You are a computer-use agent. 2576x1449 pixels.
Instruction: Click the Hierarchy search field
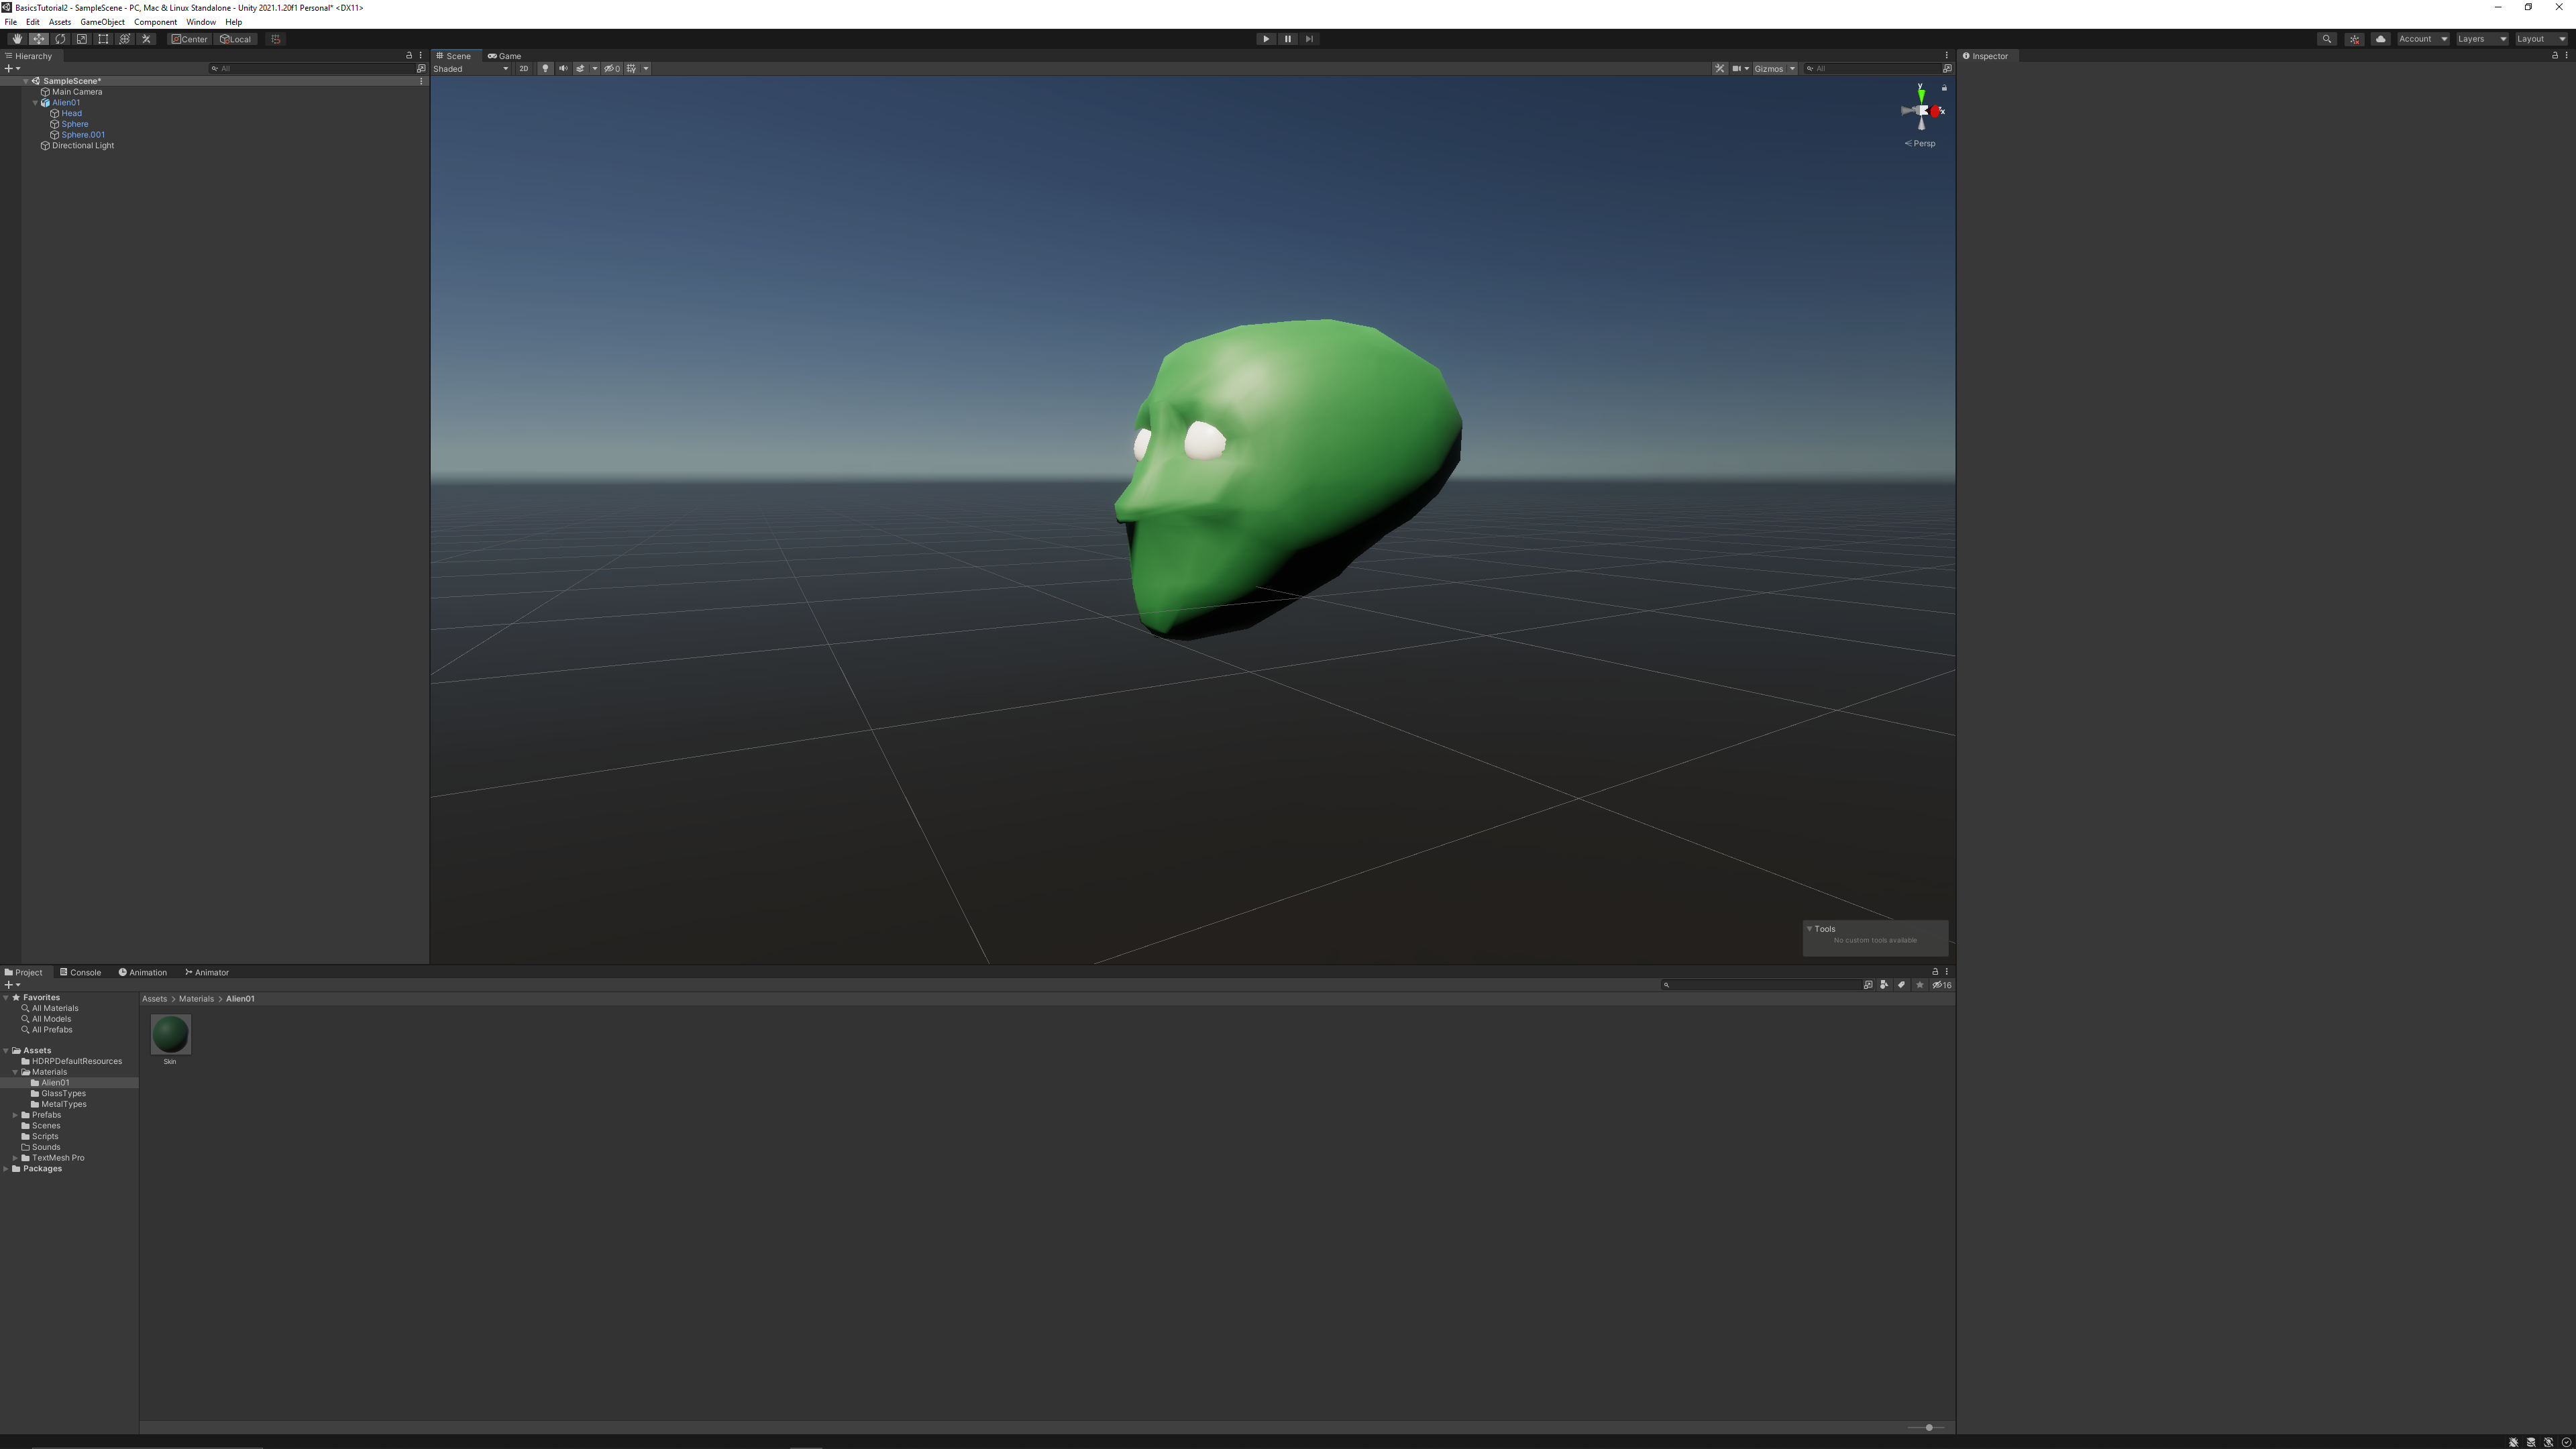tap(312, 69)
